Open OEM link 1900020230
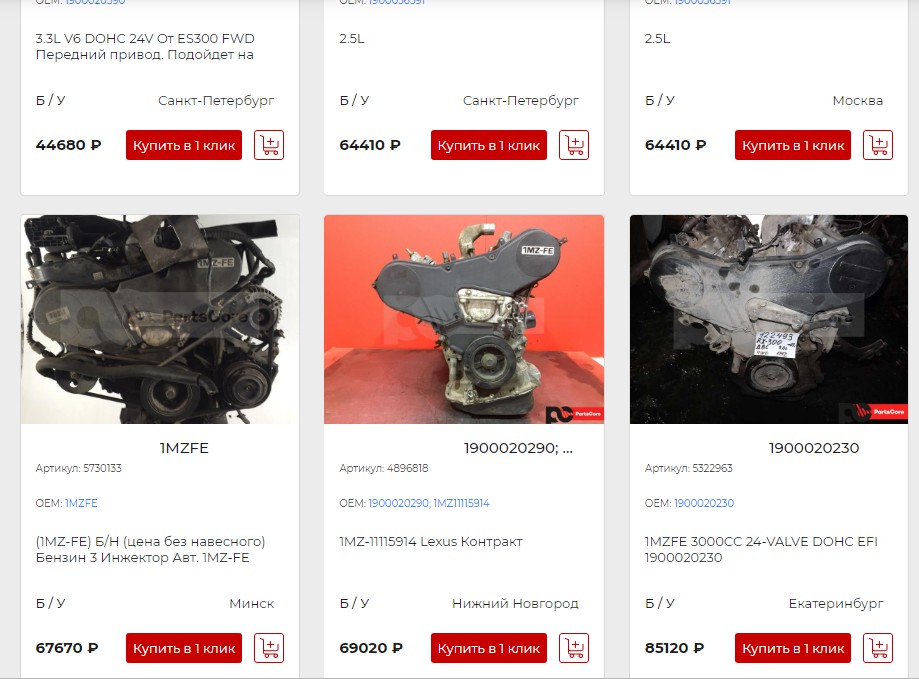919x679 pixels. [704, 503]
